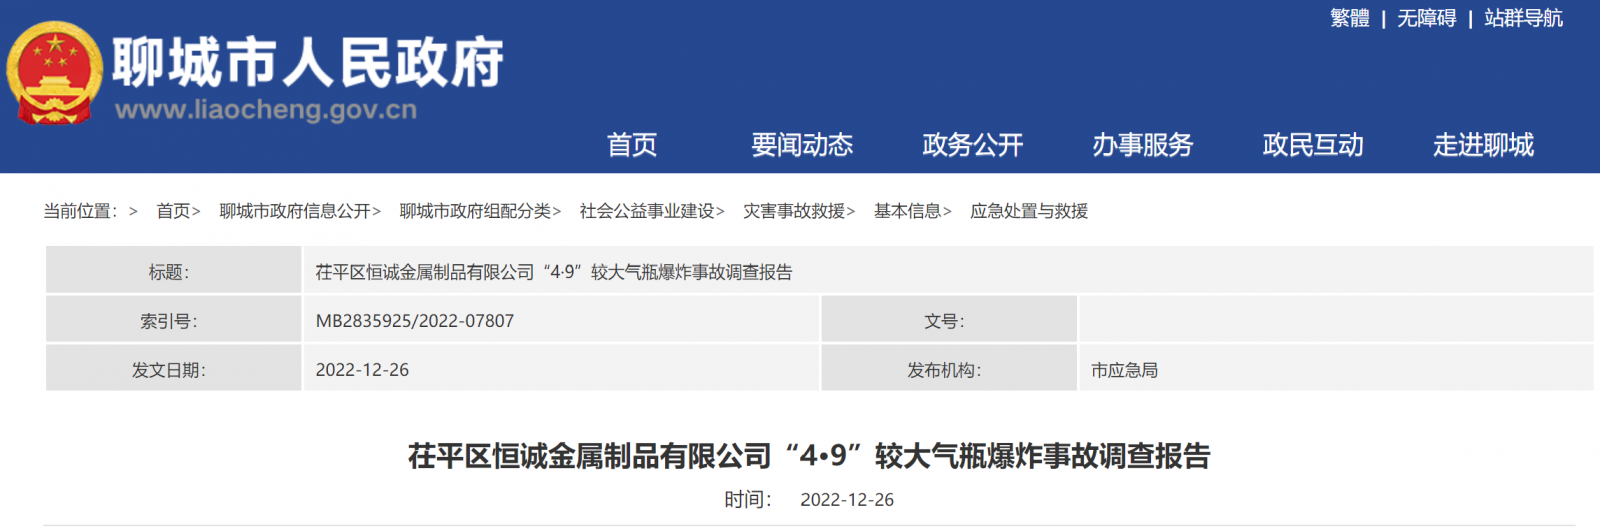Open the 要闻动态 navigation menu
Image resolution: width=1600 pixels, height=531 pixels.
coord(802,145)
